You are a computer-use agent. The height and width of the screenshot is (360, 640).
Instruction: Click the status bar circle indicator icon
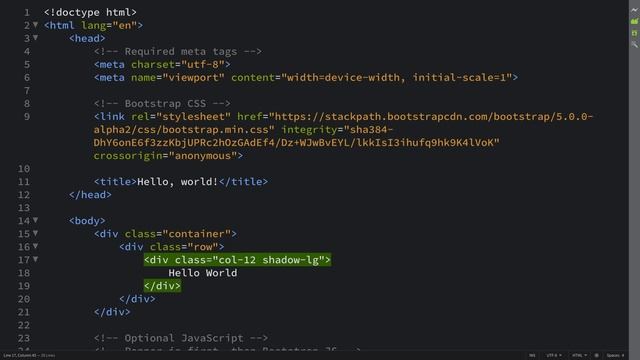(597, 356)
